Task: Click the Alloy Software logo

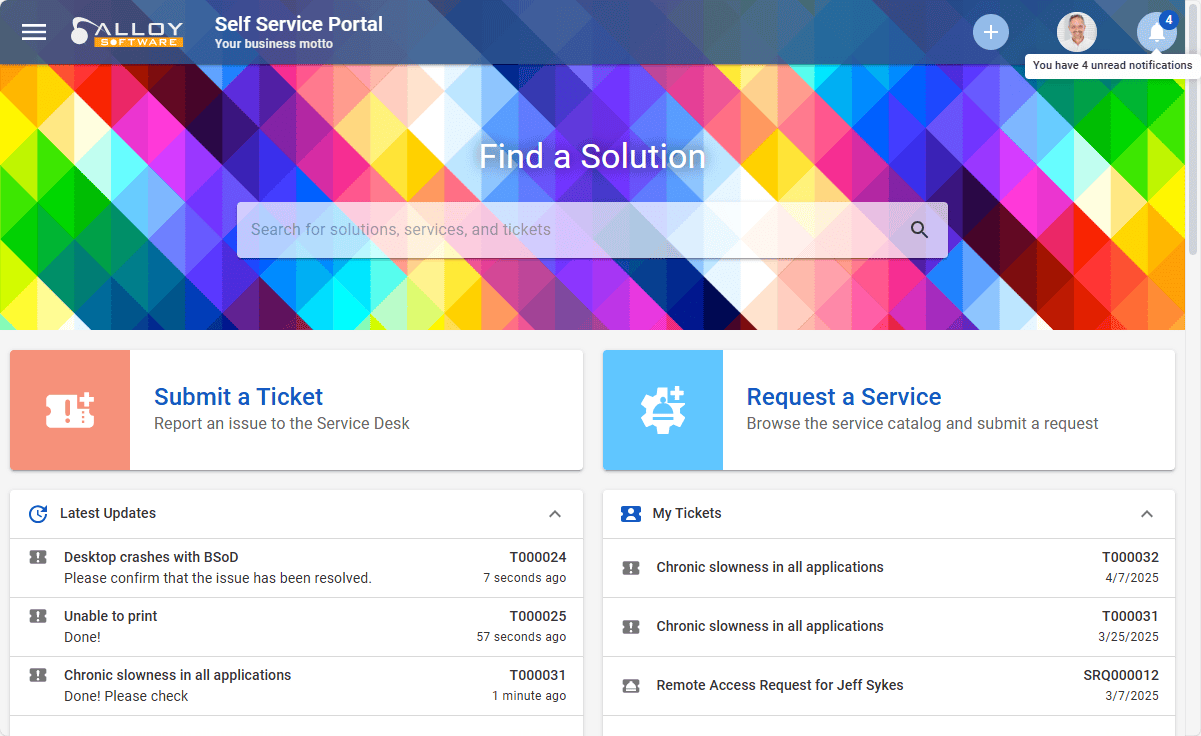Action: pos(127,32)
